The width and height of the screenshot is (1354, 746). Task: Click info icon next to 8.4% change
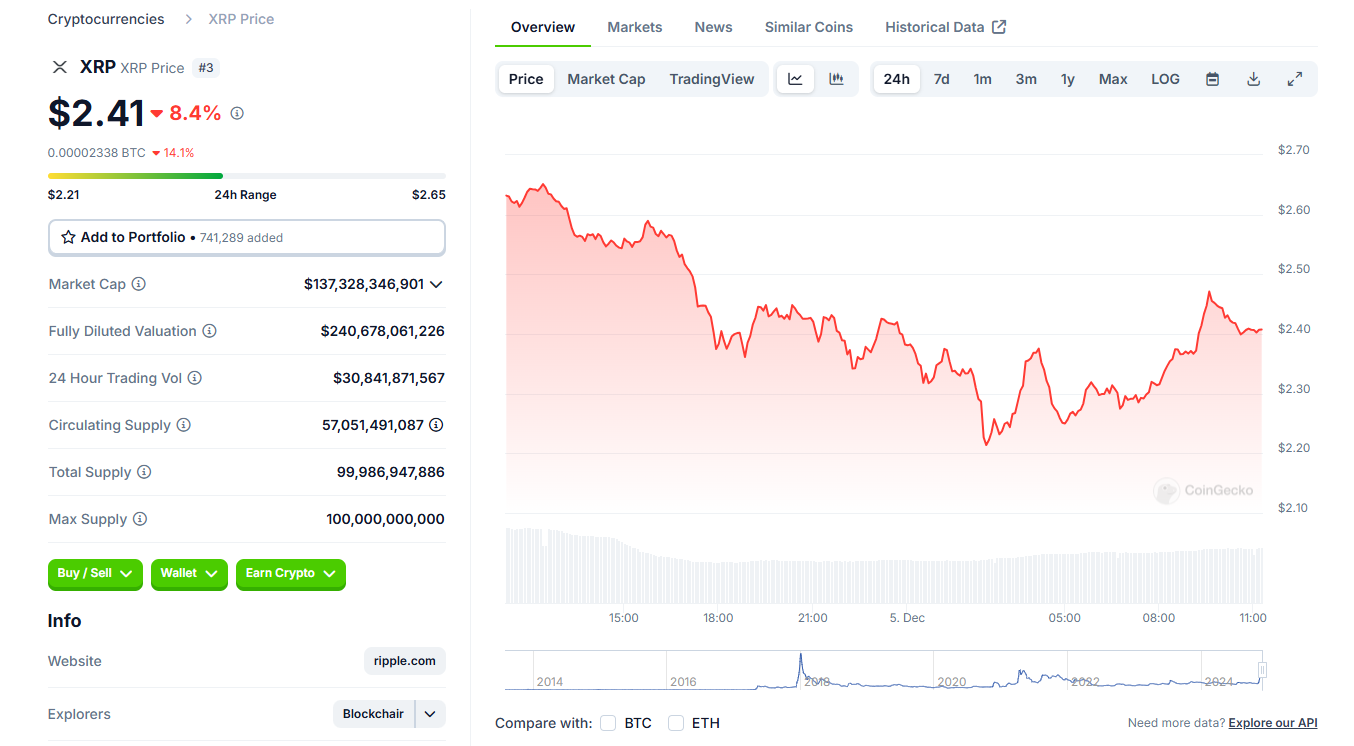click(237, 113)
